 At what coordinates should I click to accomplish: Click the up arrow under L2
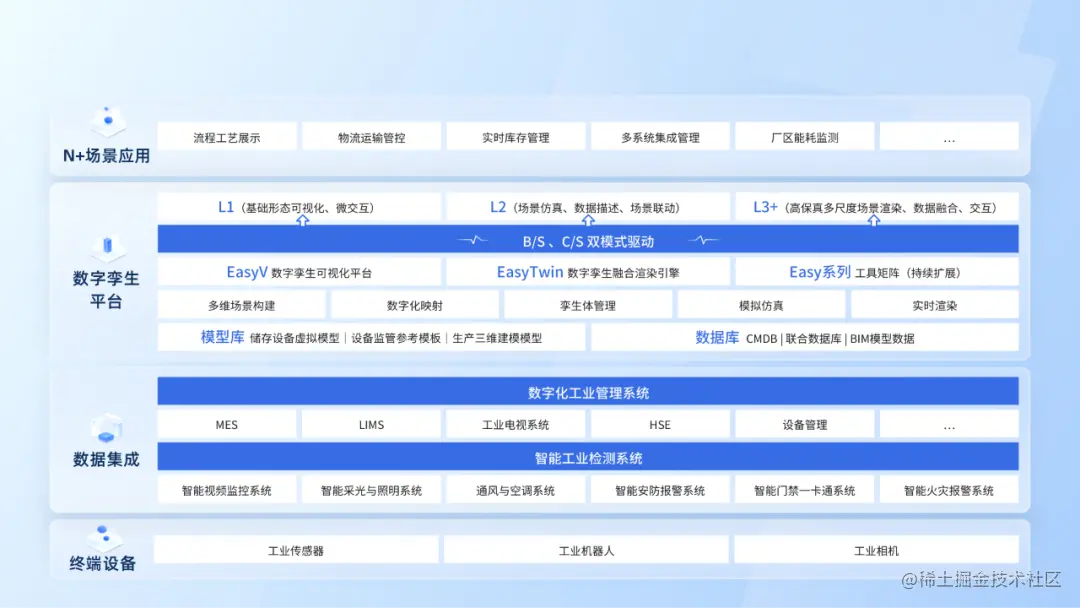(588, 220)
